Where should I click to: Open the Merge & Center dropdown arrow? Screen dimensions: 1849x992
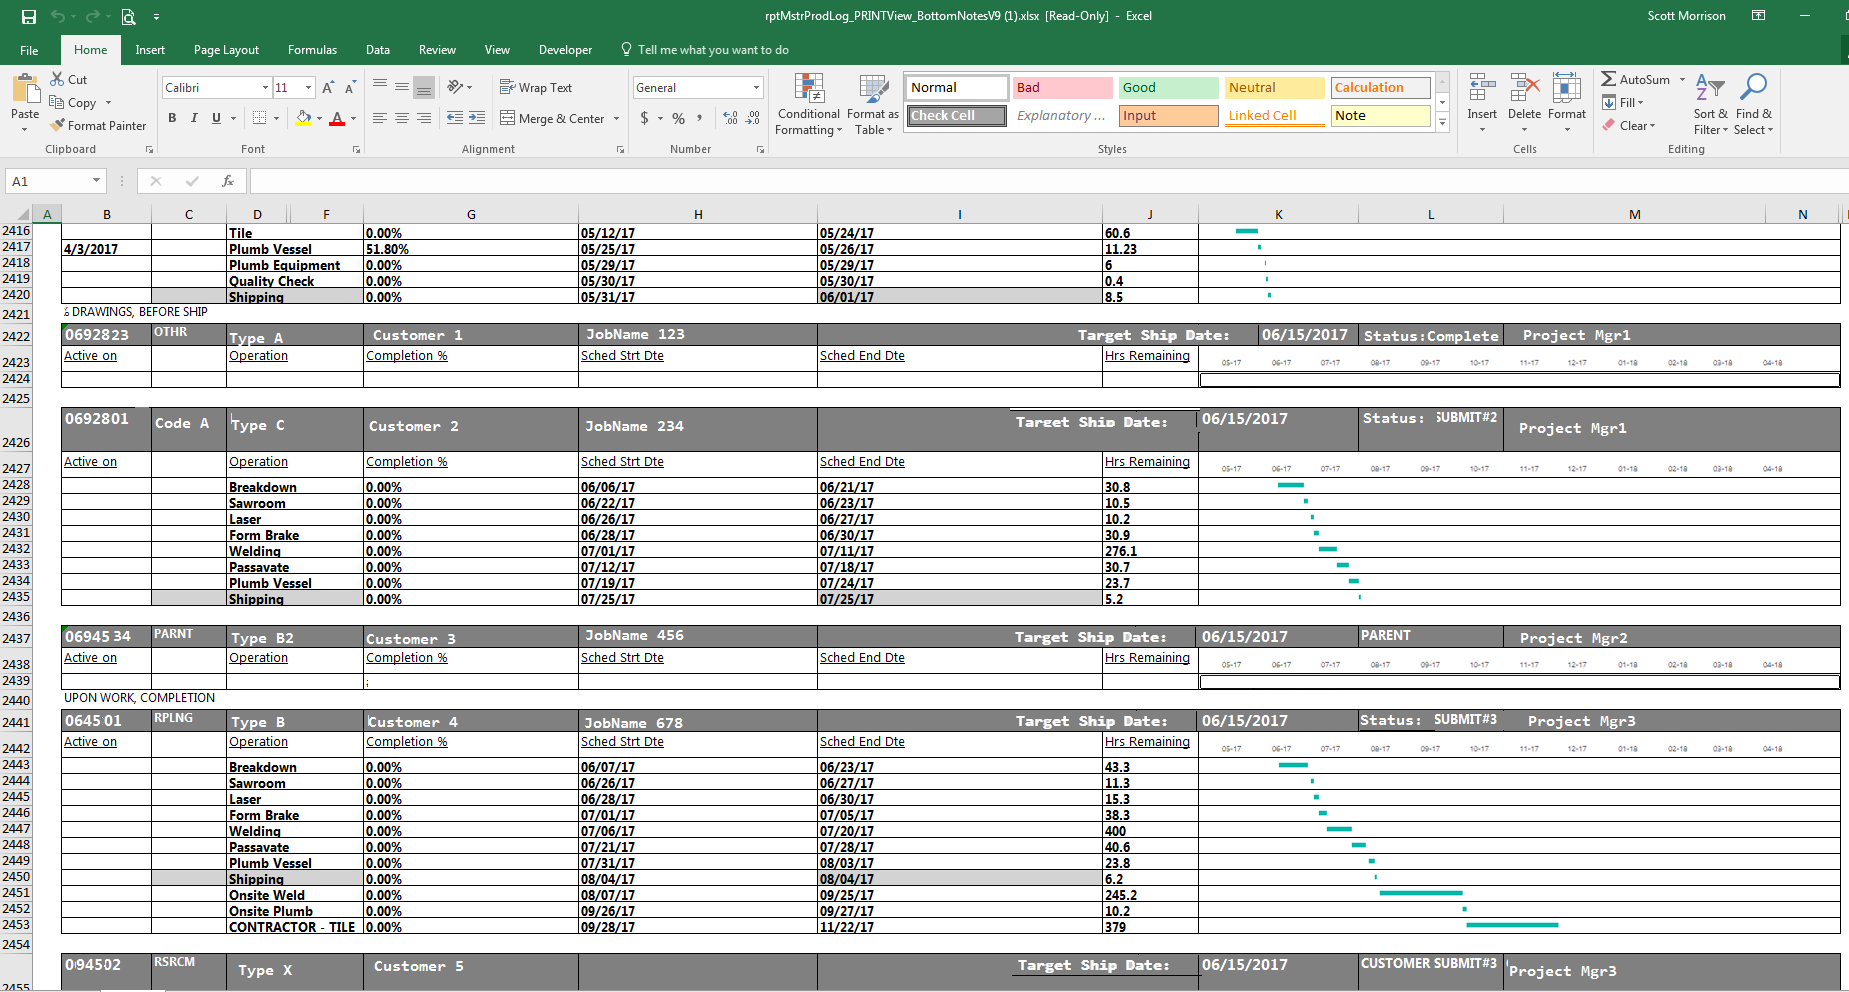(x=616, y=118)
